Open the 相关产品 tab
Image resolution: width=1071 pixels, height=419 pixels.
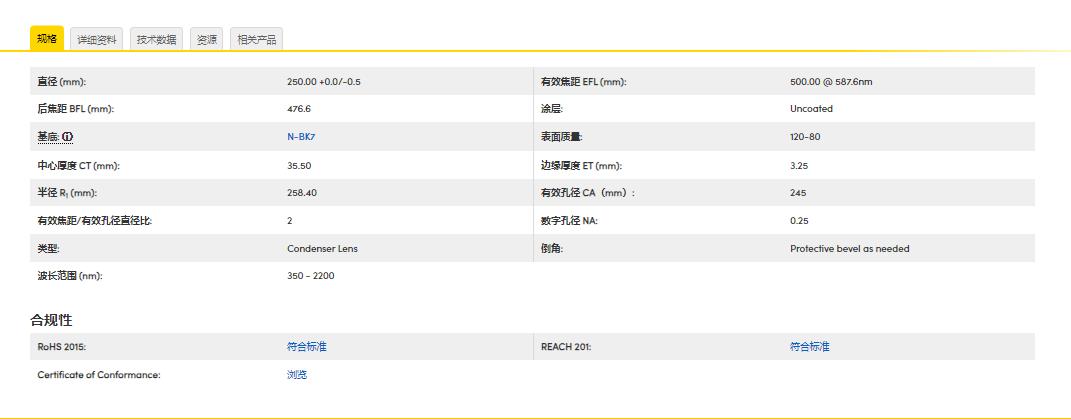click(x=256, y=40)
